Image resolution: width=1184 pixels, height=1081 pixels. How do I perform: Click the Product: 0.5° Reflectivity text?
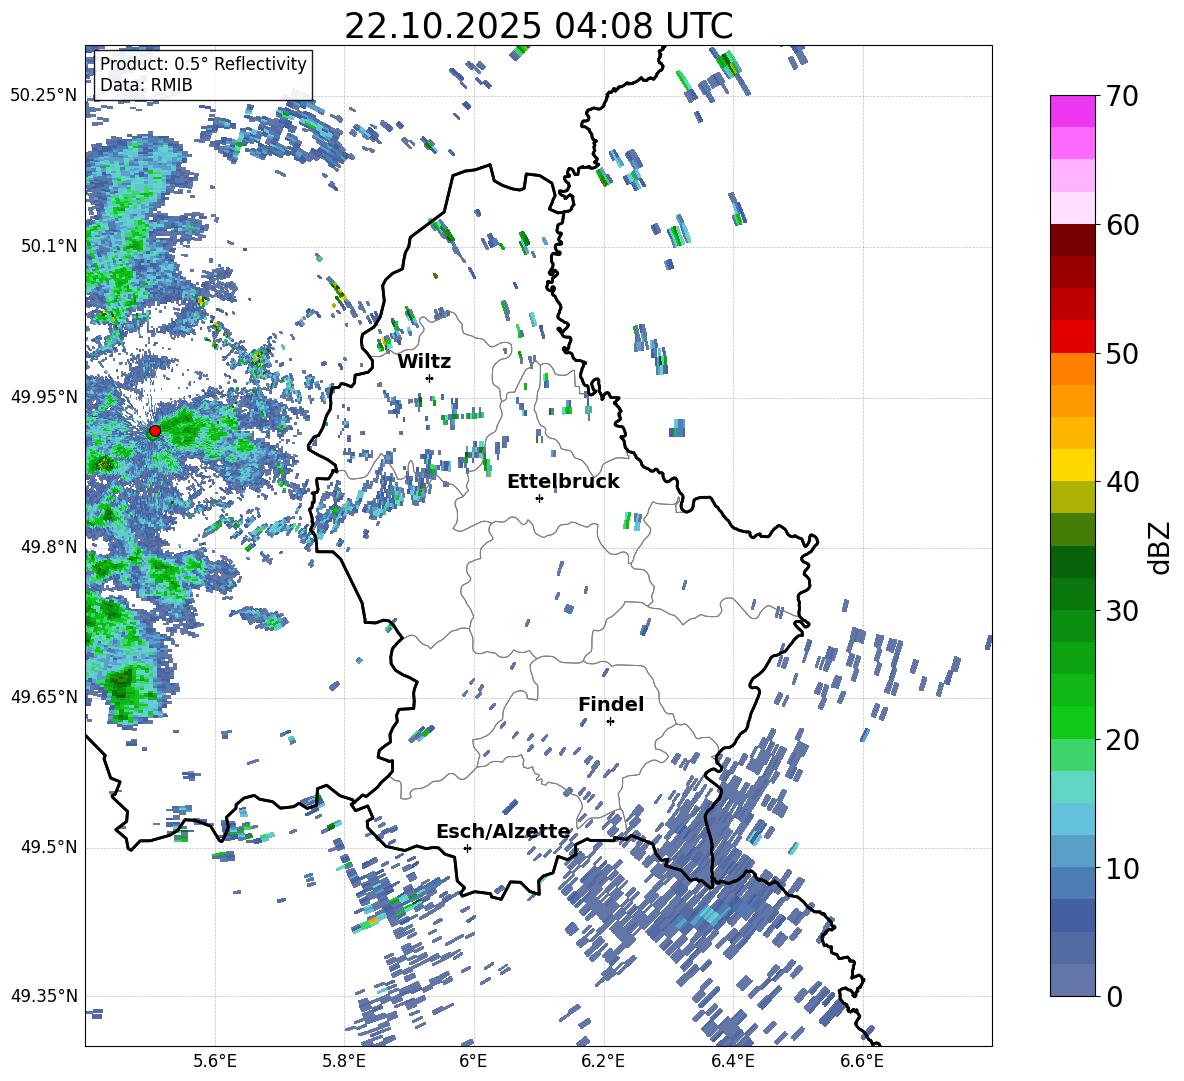[203, 64]
